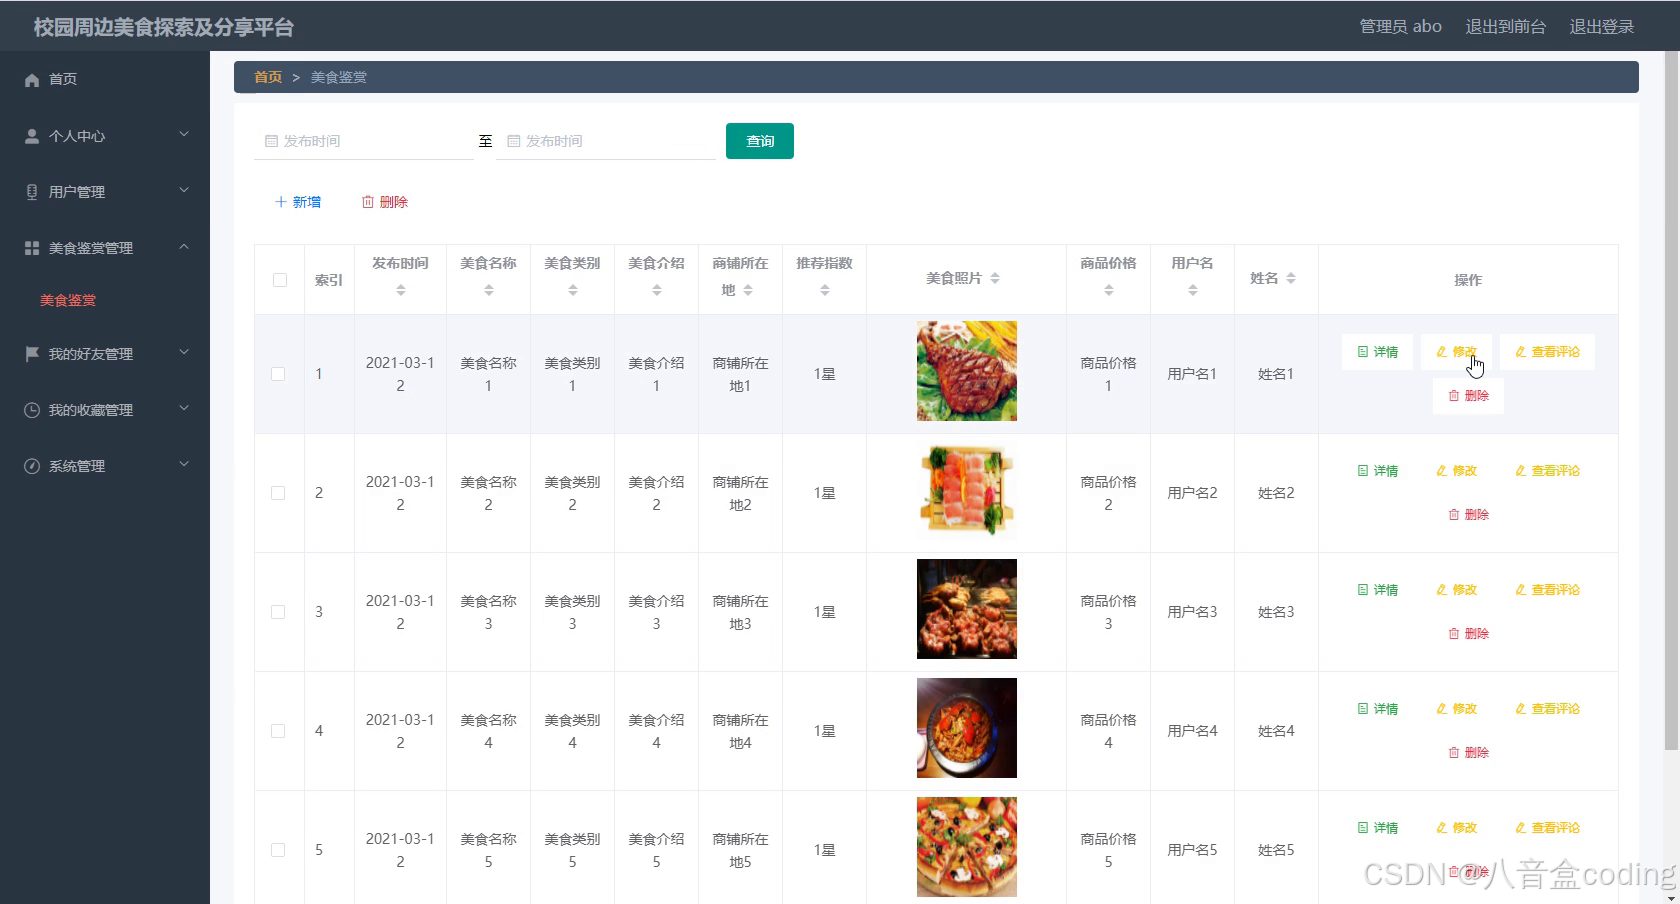
Task: Click the start 发布时间 date input
Action: [x=364, y=141]
